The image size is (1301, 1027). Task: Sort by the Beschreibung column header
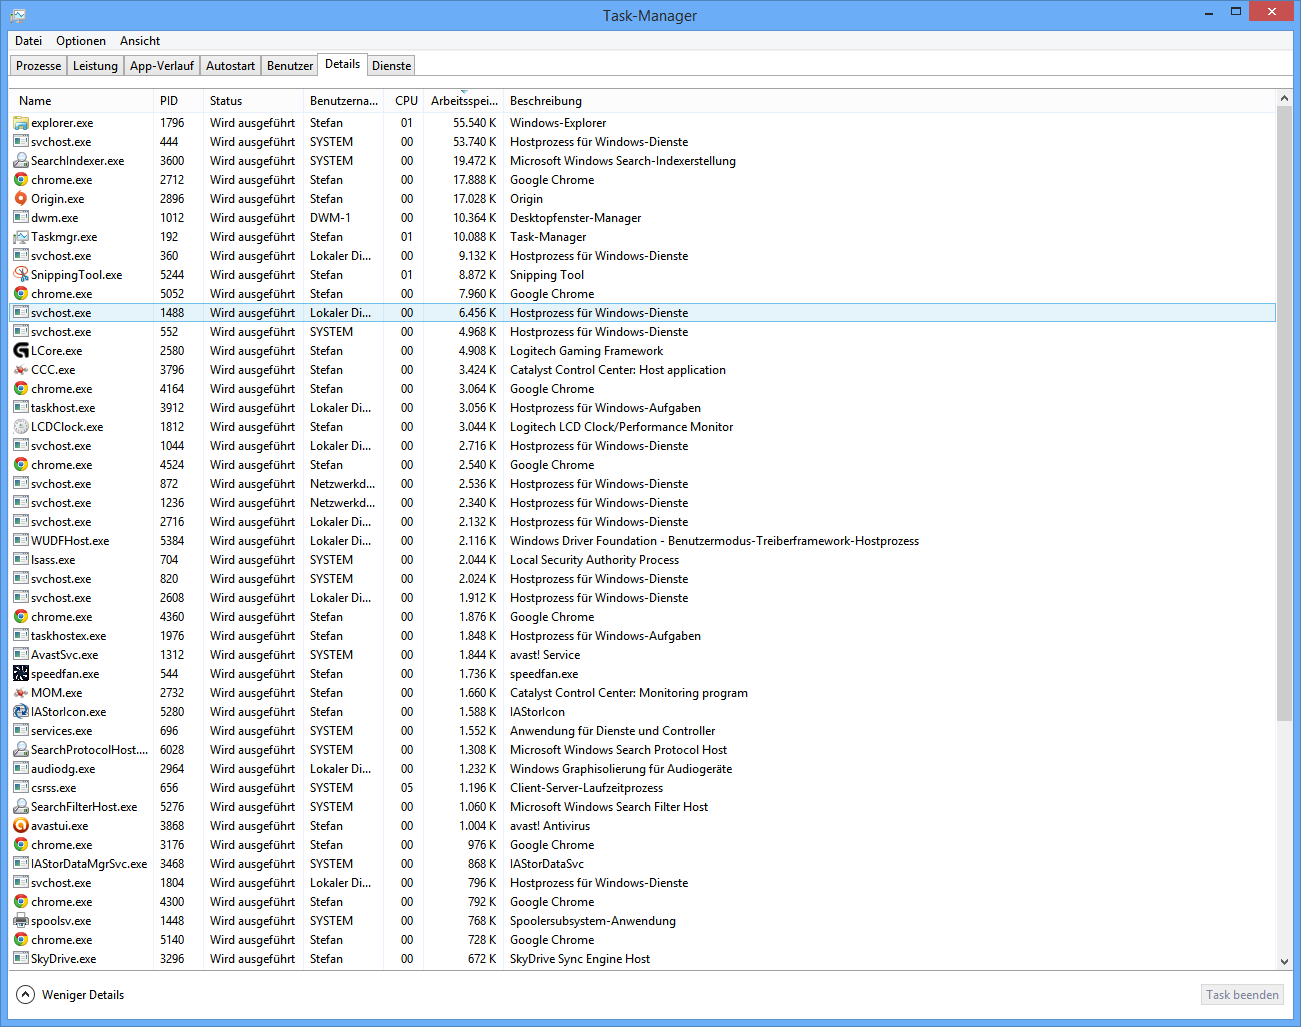(888, 101)
